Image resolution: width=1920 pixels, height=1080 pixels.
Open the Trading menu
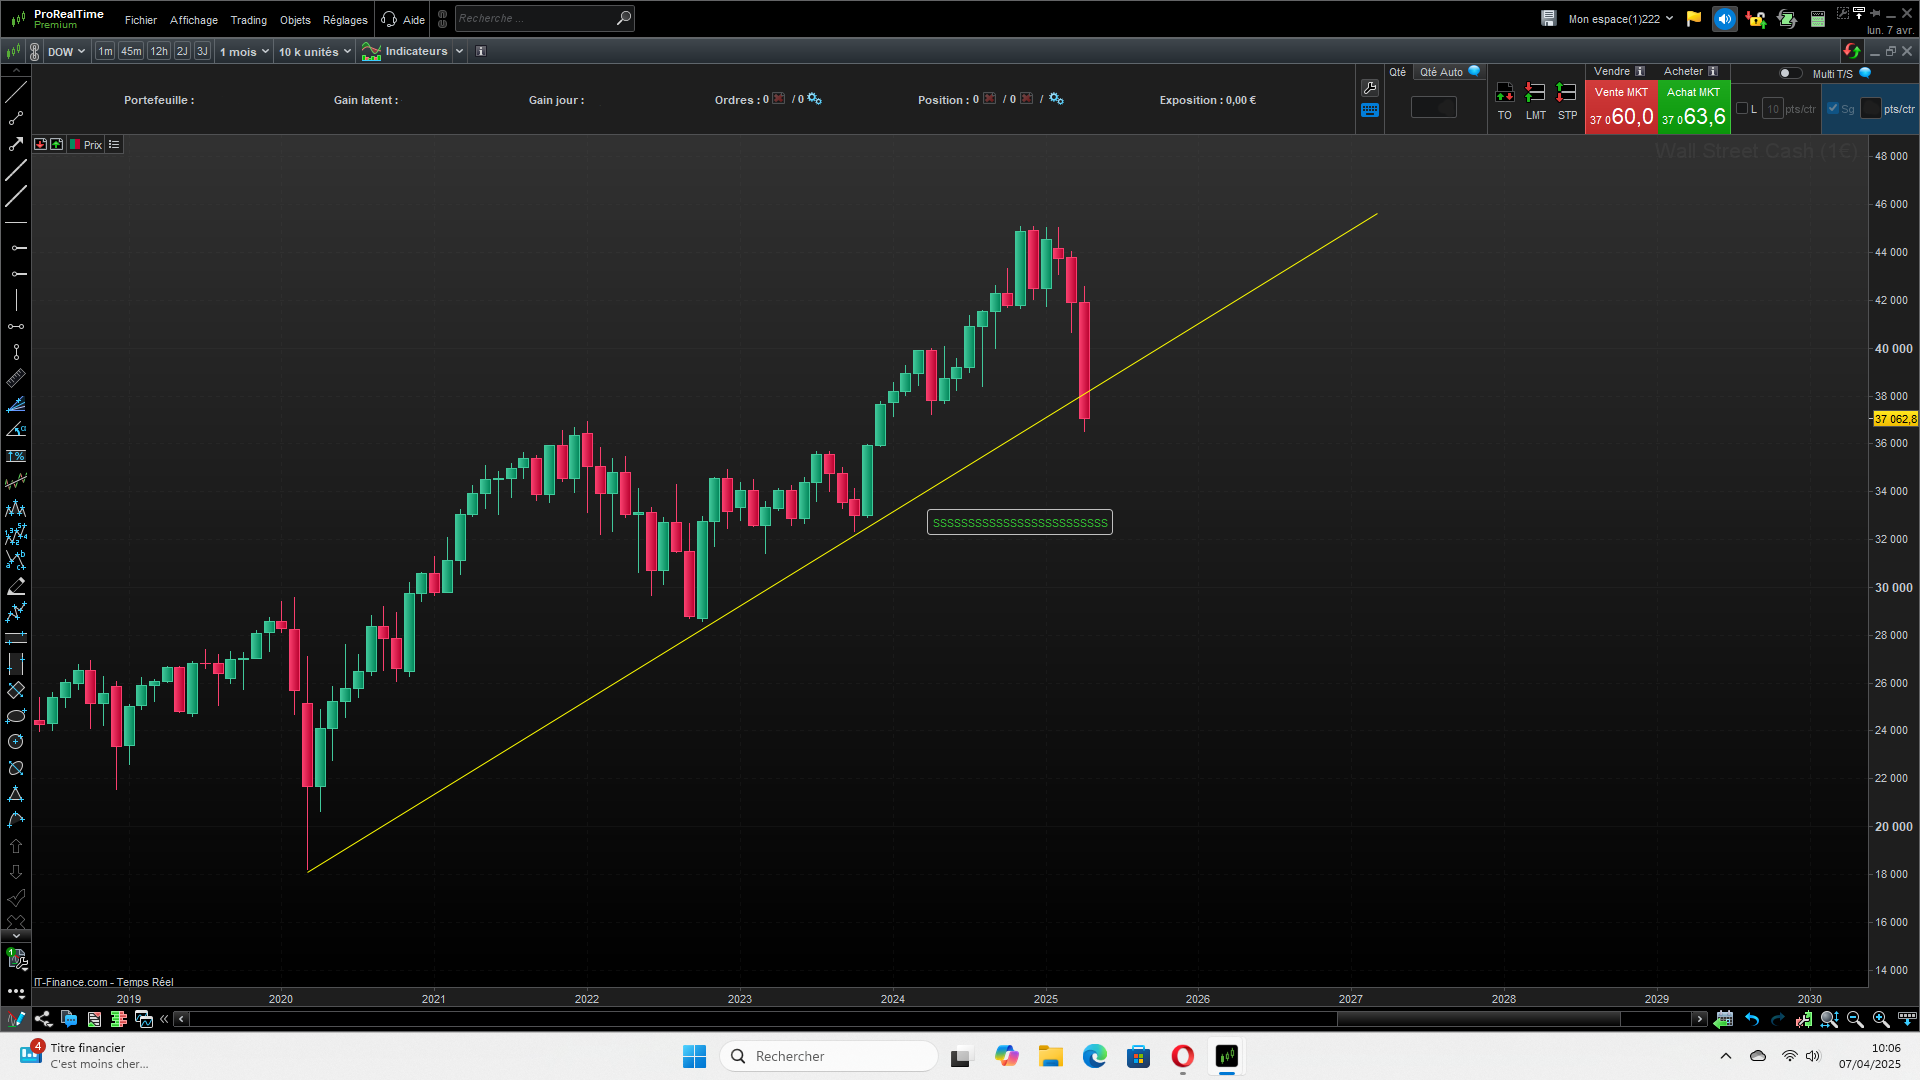(248, 20)
